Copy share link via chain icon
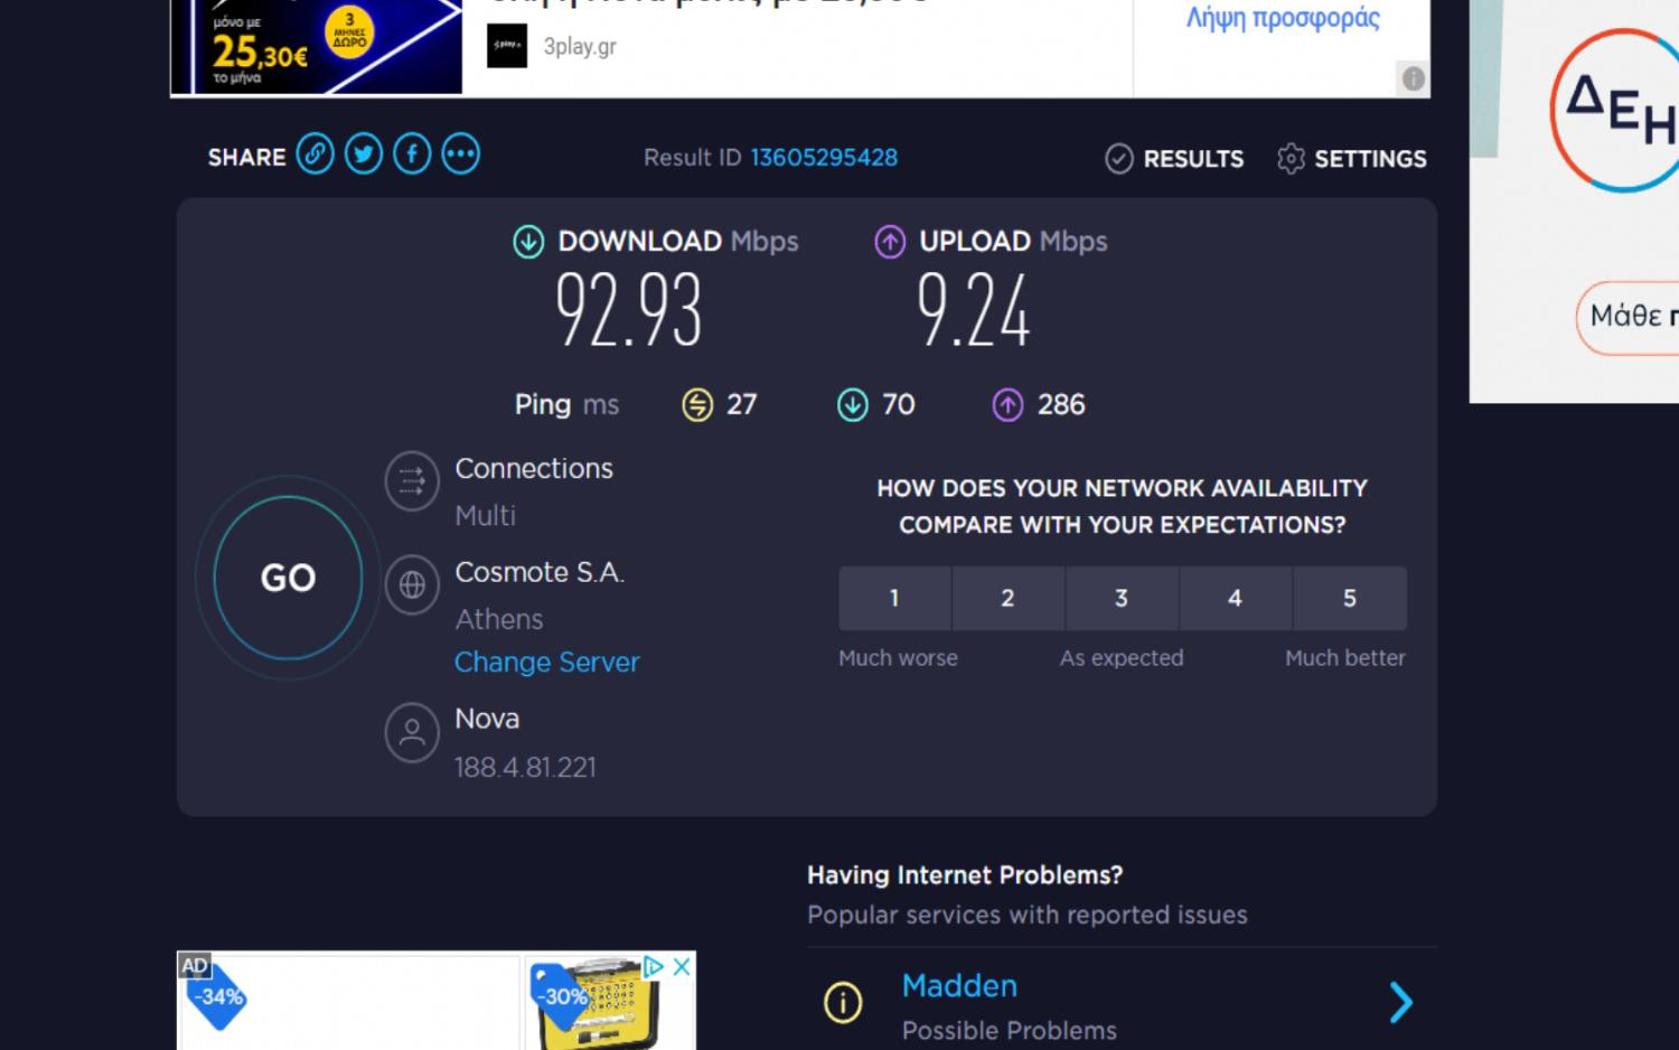This screenshot has height=1050, width=1679. click(315, 155)
